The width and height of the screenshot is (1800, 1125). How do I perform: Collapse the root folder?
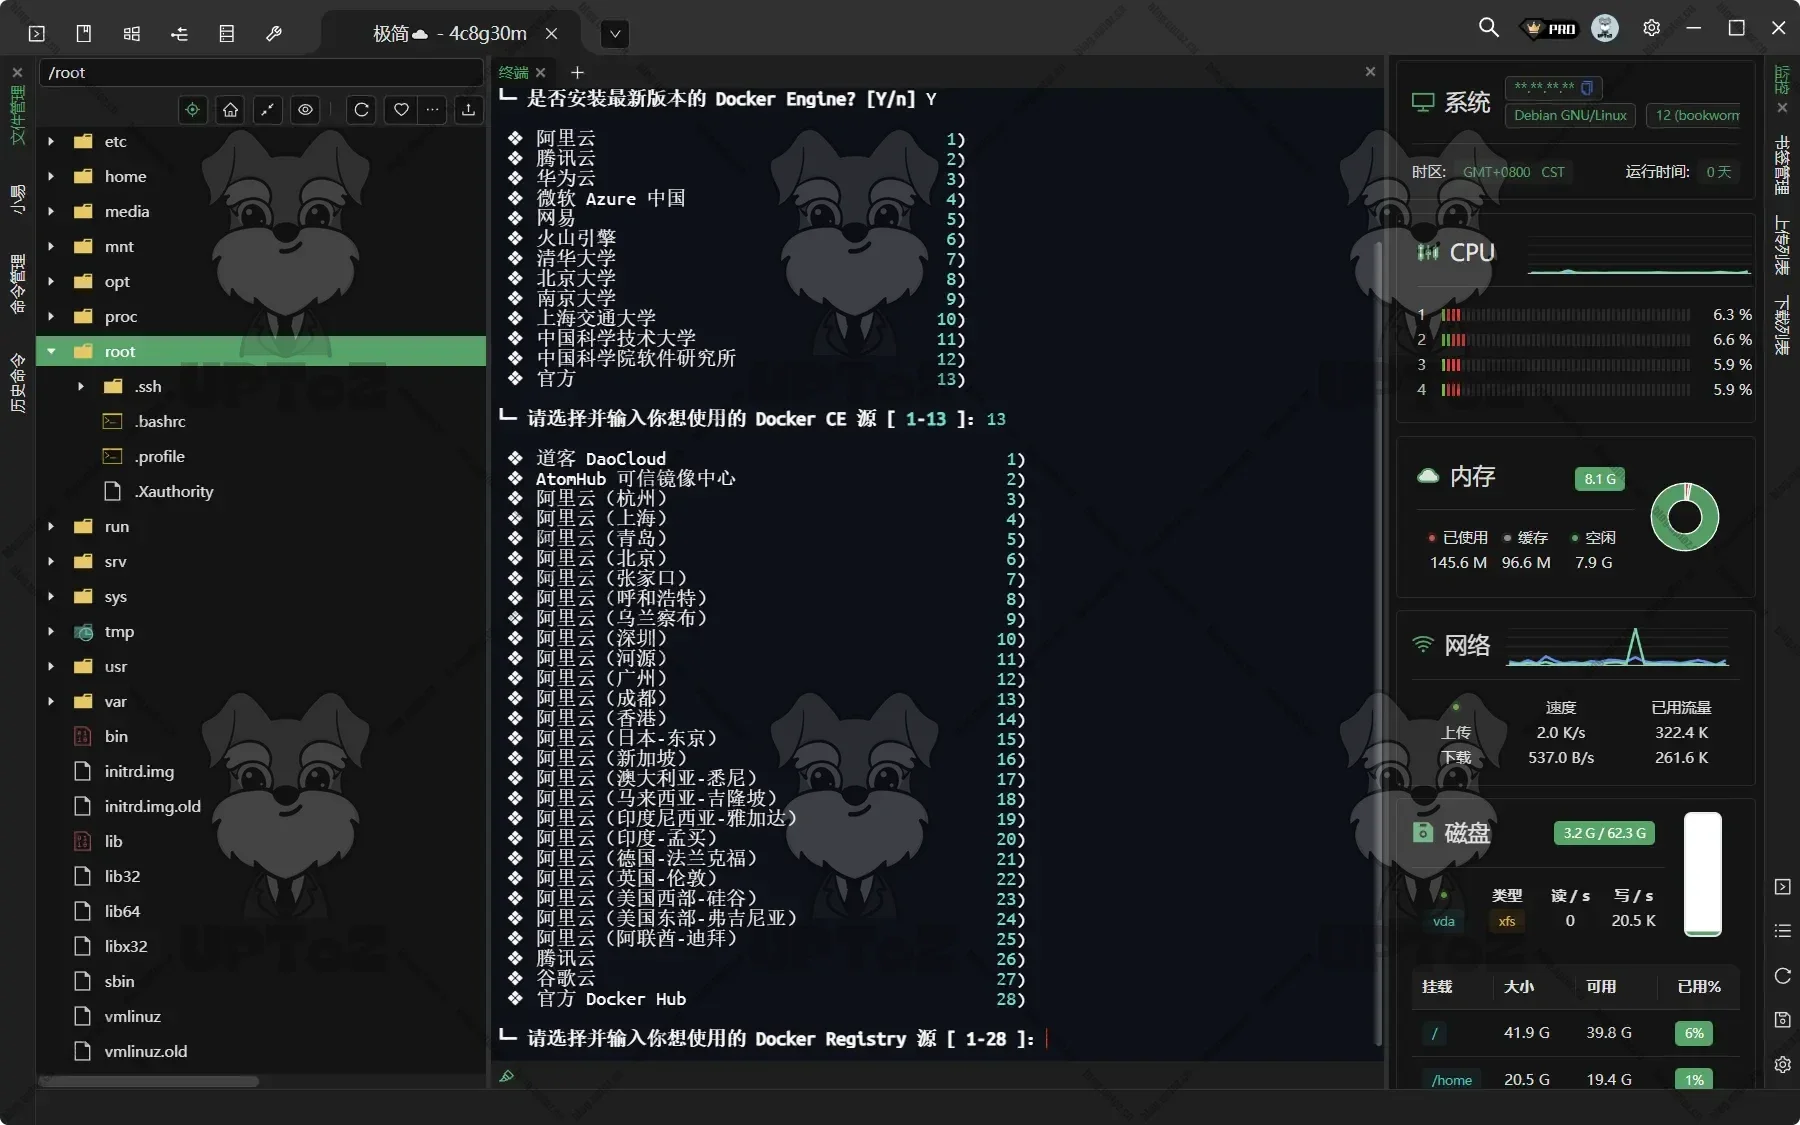pyautogui.click(x=51, y=351)
